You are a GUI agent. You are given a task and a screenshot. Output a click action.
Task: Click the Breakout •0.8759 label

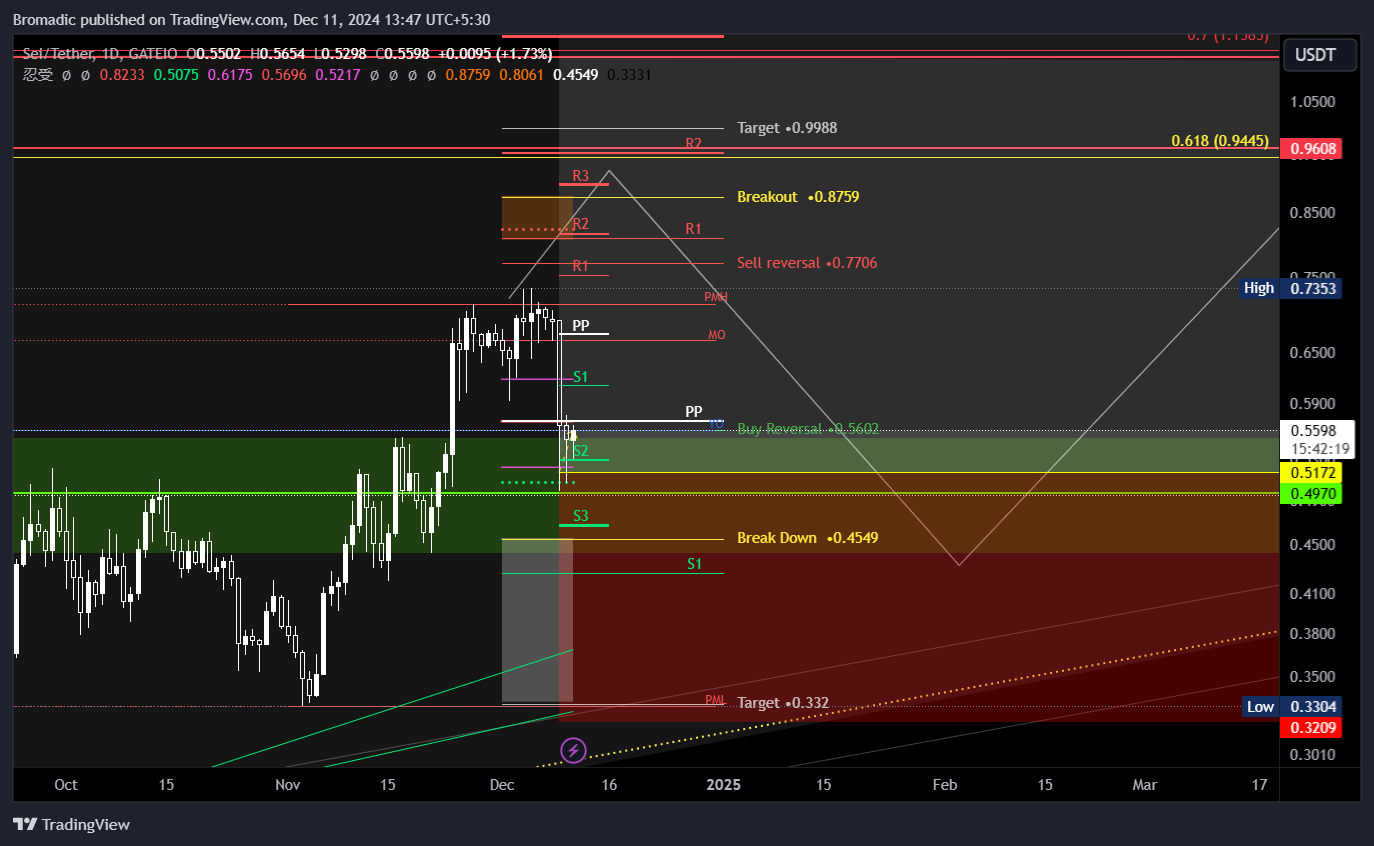798,197
